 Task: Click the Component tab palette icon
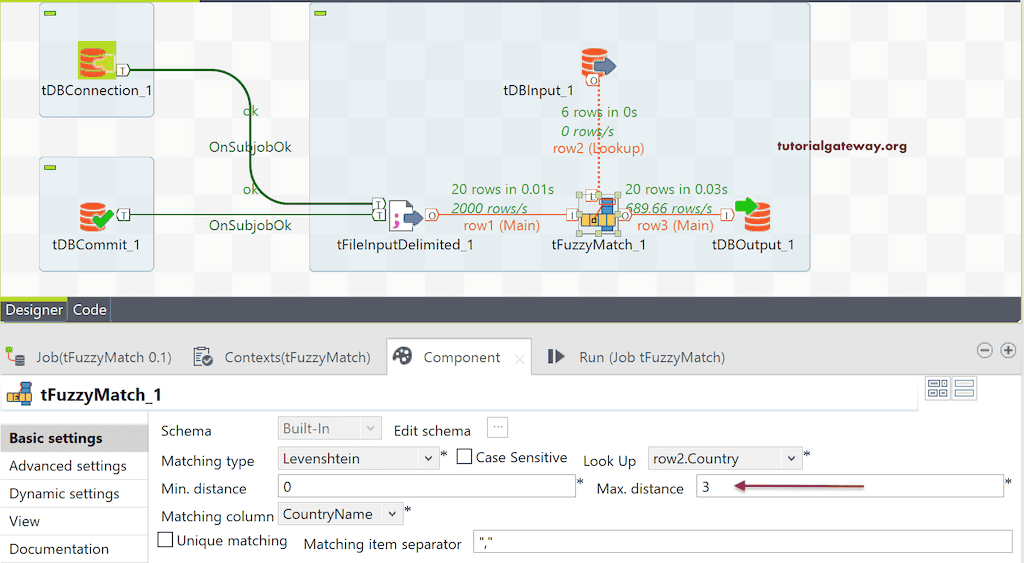click(x=402, y=356)
